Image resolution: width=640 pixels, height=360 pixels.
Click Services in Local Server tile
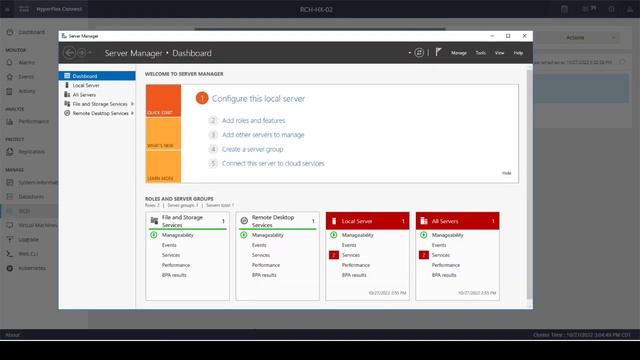(x=351, y=255)
